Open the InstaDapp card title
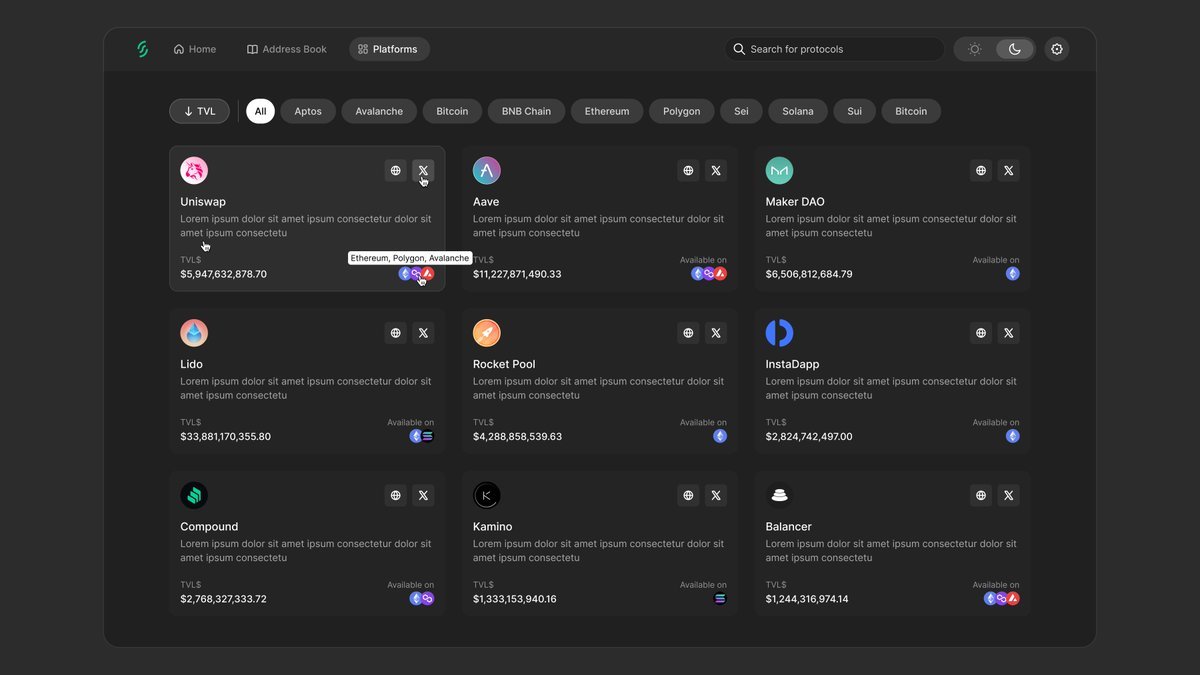 pyautogui.click(x=792, y=364)
